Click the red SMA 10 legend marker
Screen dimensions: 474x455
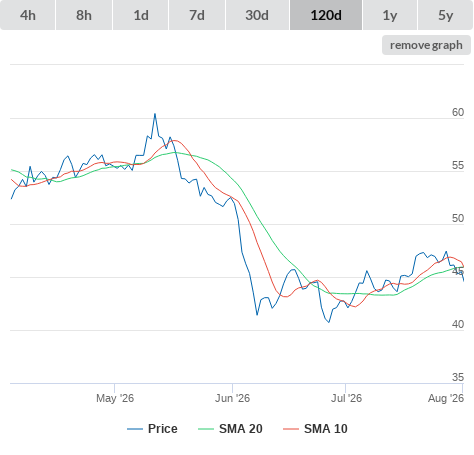[x=291, y=429]
